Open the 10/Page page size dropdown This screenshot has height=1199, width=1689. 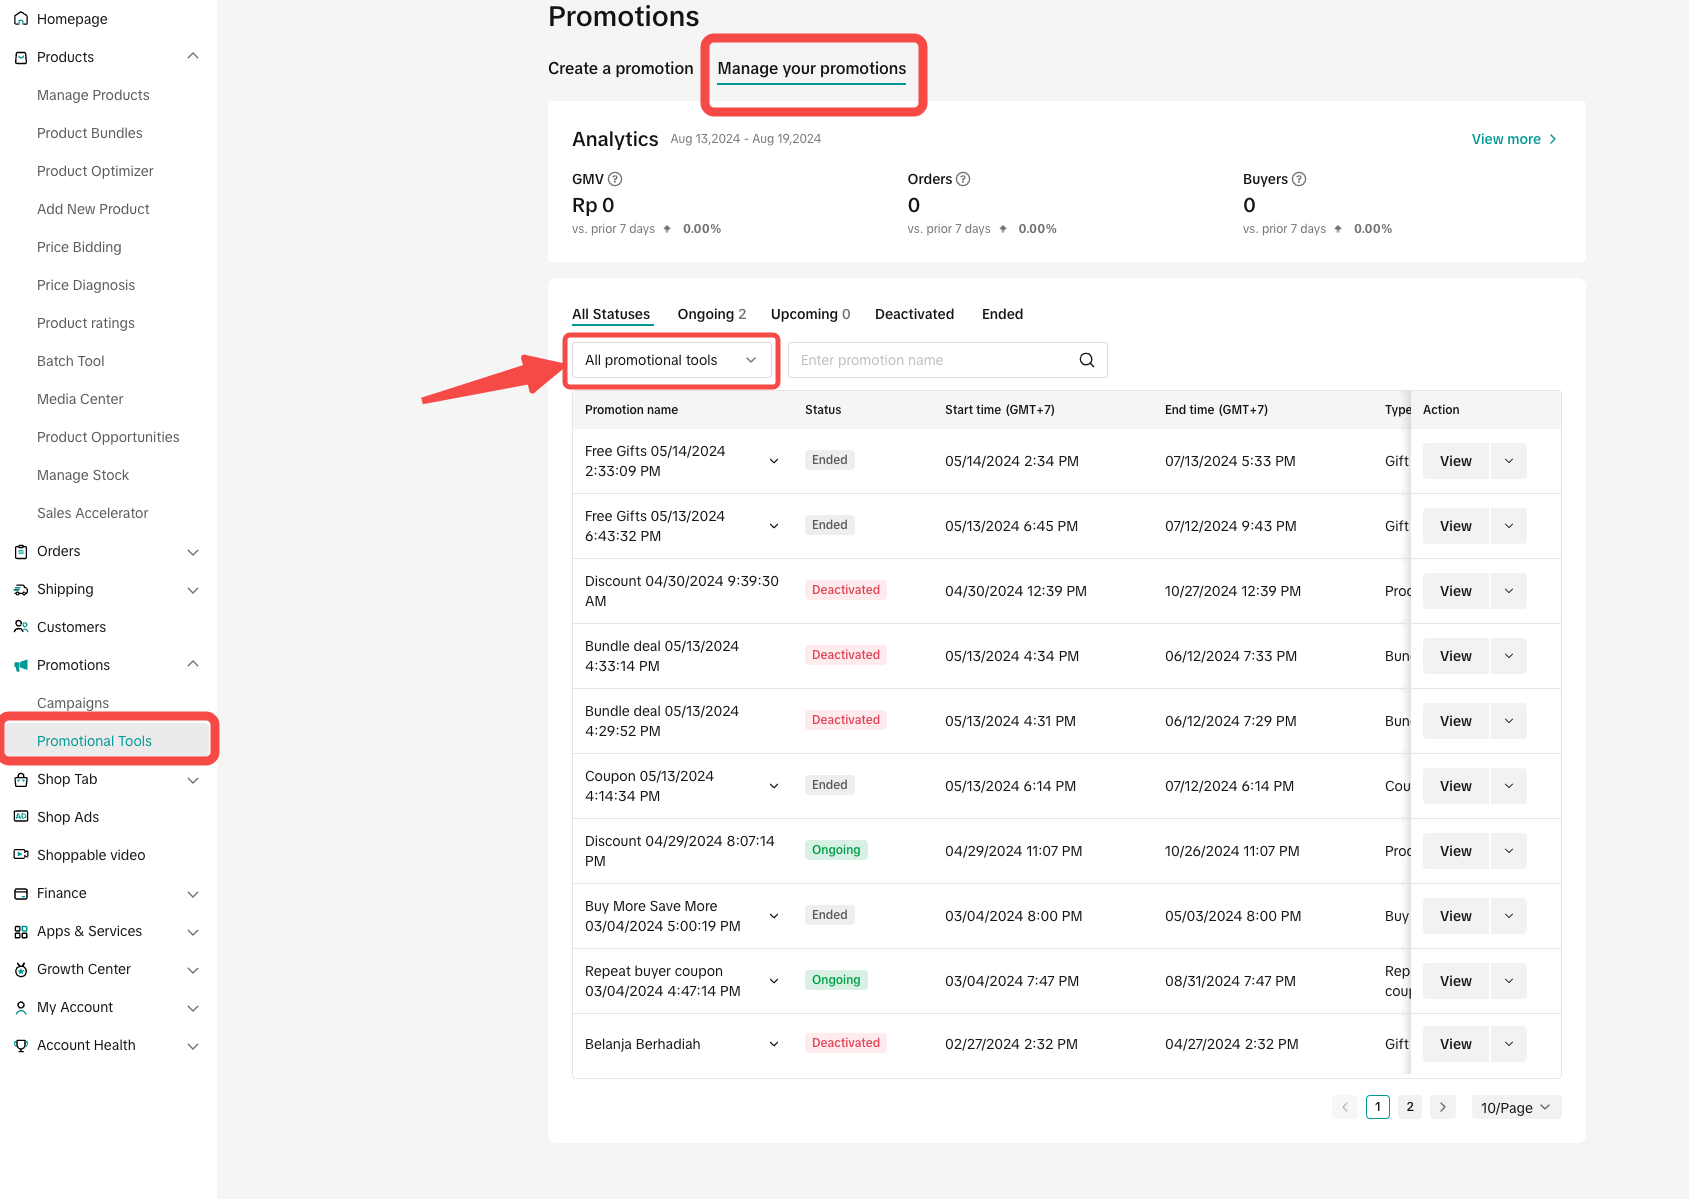coord(1515,1107)
